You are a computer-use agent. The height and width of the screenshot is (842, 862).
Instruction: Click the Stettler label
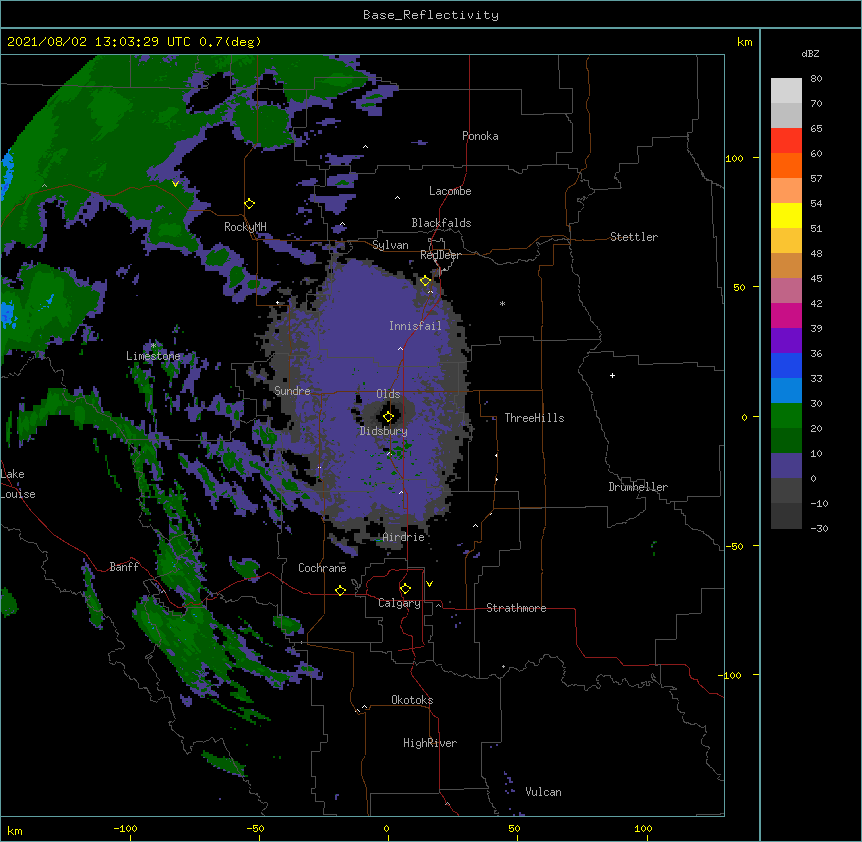click(x=634, y=237)
